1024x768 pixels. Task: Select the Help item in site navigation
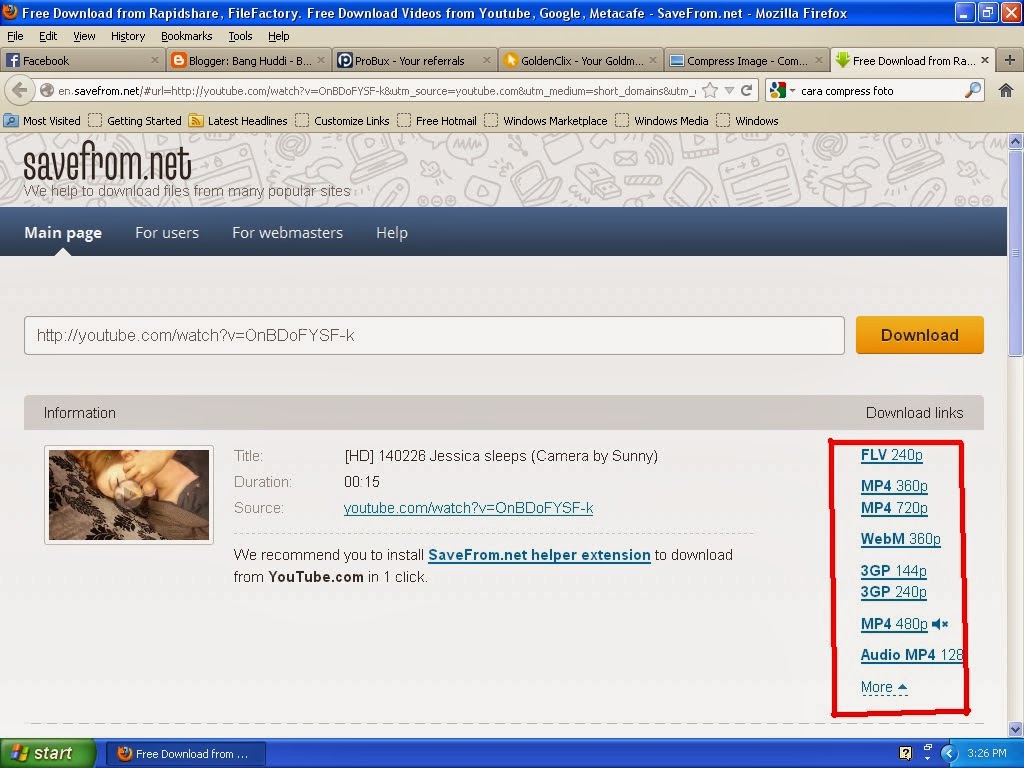pyautogui.click(x=392, y=232)
